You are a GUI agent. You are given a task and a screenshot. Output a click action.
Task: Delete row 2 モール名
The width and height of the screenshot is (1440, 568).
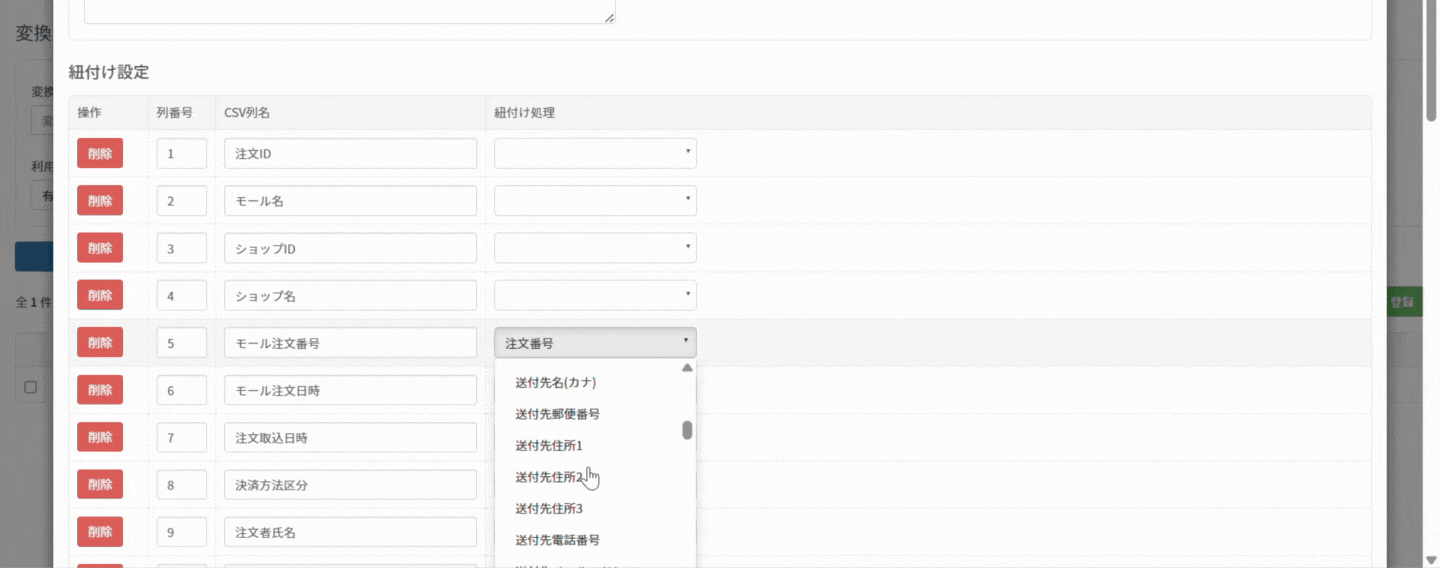tap(100, 200)
